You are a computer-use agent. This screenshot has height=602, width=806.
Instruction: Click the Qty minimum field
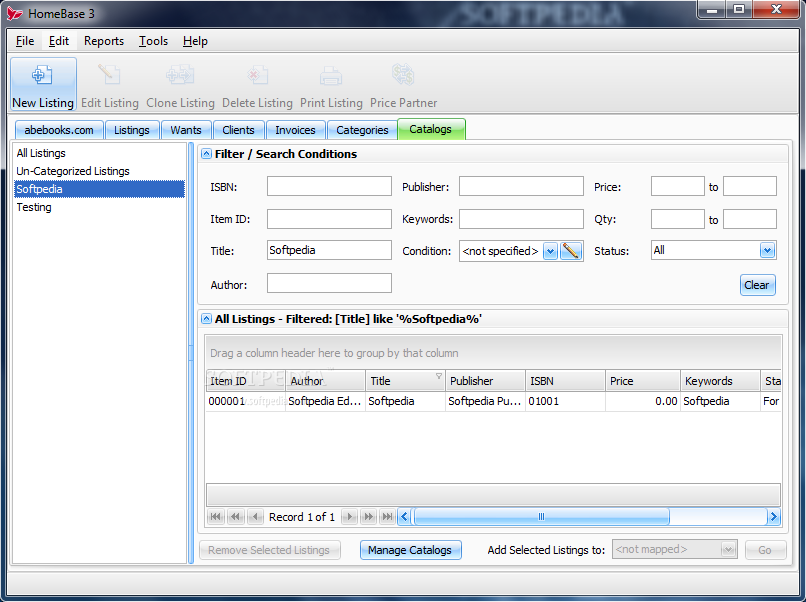[677, 218]
